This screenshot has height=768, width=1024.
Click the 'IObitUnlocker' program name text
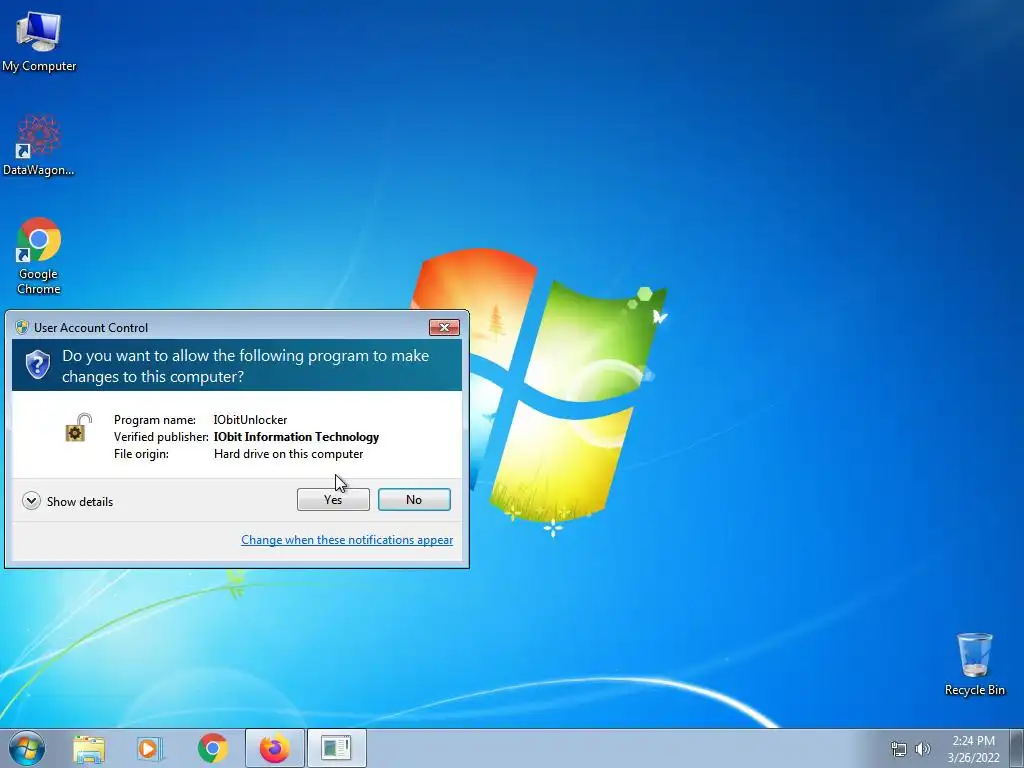click(250, 420)
